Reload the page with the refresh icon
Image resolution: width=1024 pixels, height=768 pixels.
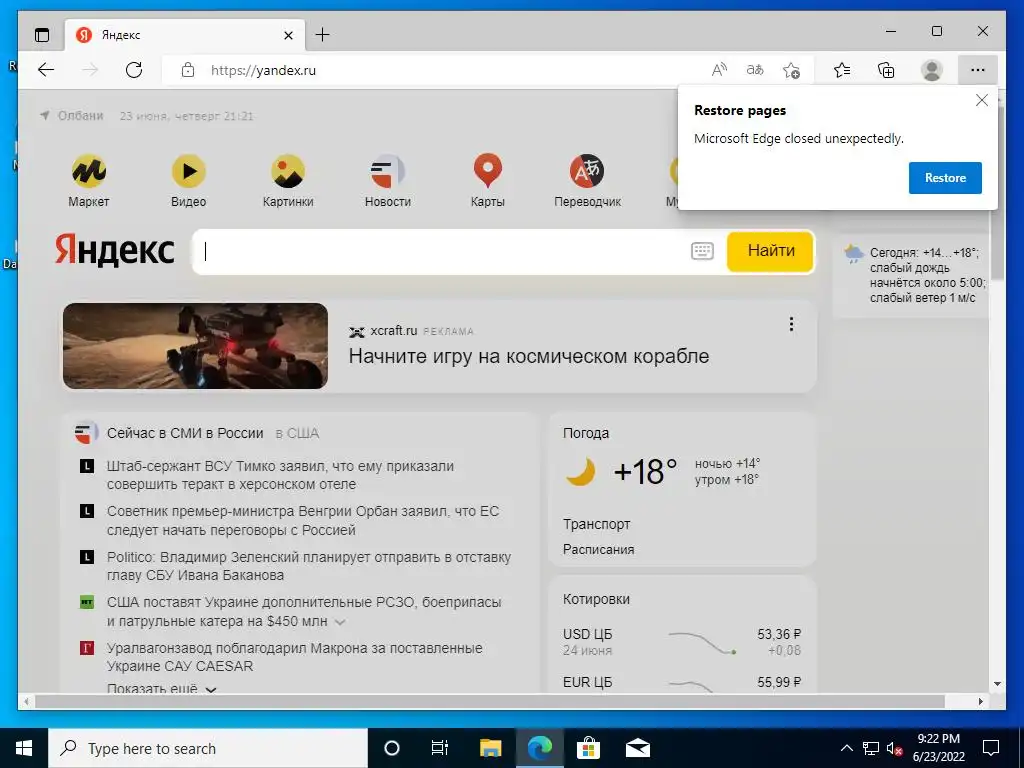point(134,70)
